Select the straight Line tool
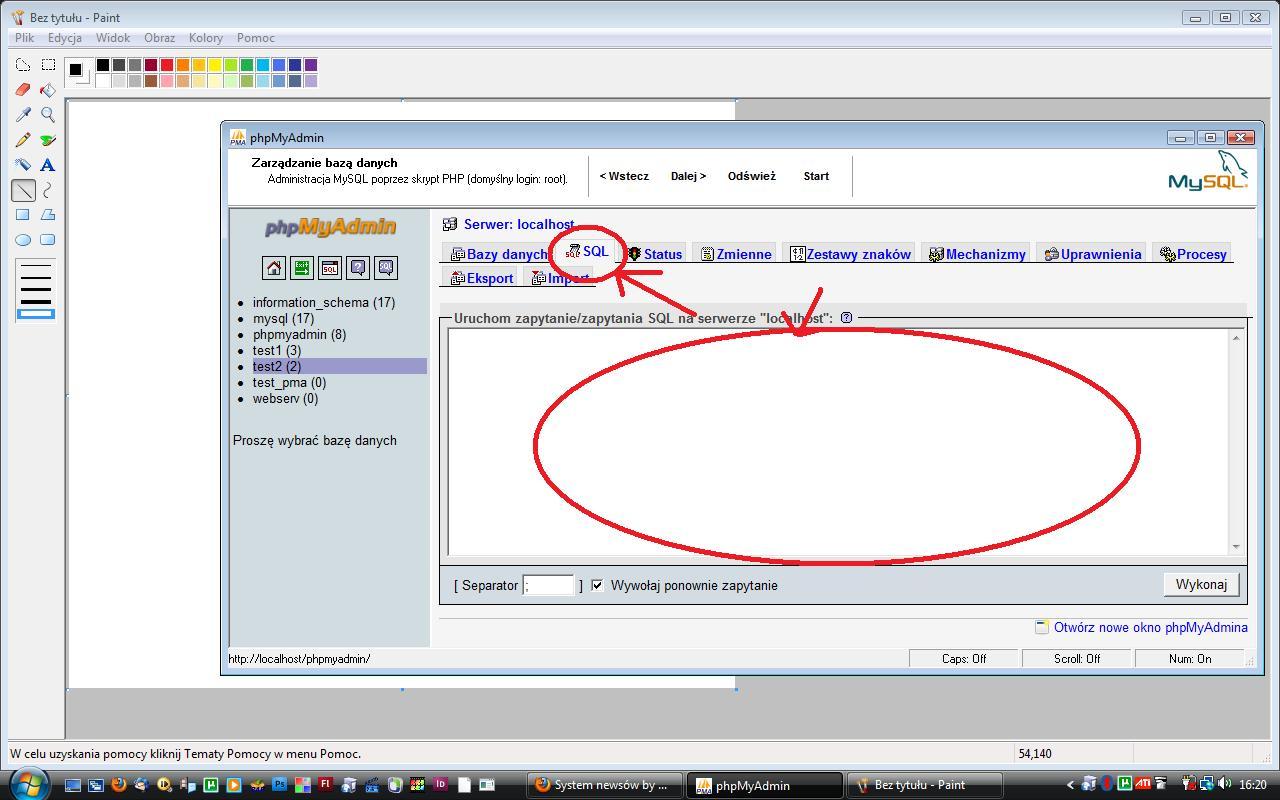Screen dimensions: 1280x800 (x=23, y=190)
